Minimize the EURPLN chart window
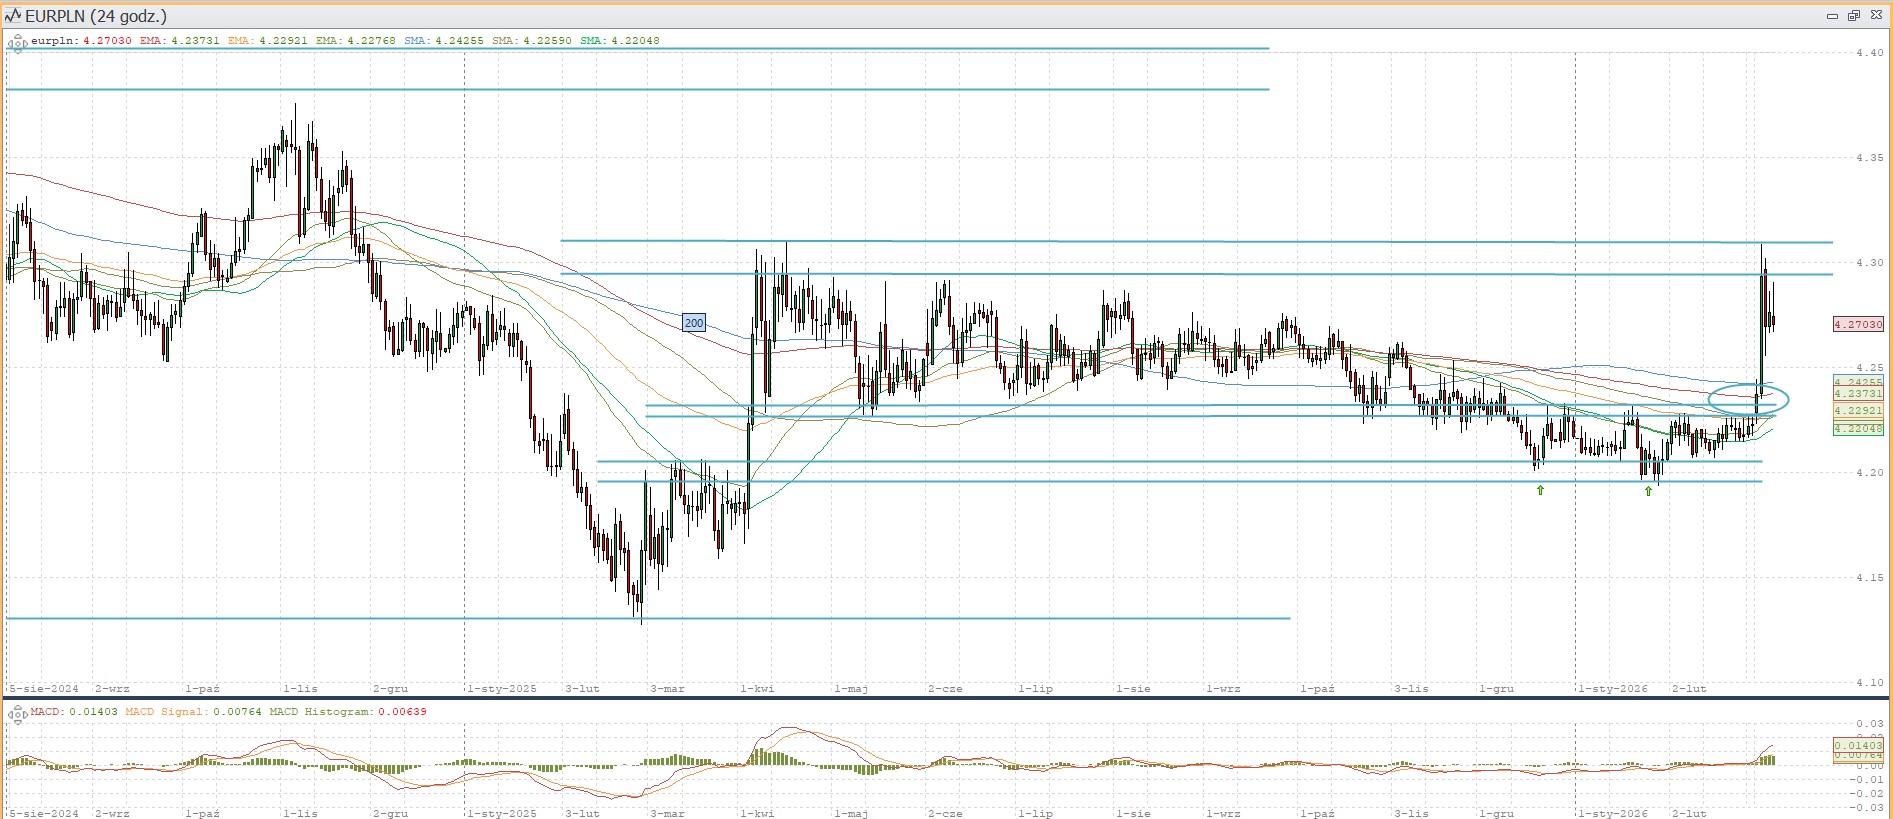 point(1832,16)
